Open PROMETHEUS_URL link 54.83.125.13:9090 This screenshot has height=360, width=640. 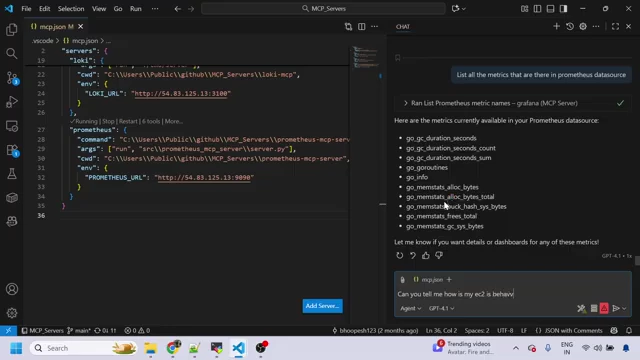tap(204, 178)
